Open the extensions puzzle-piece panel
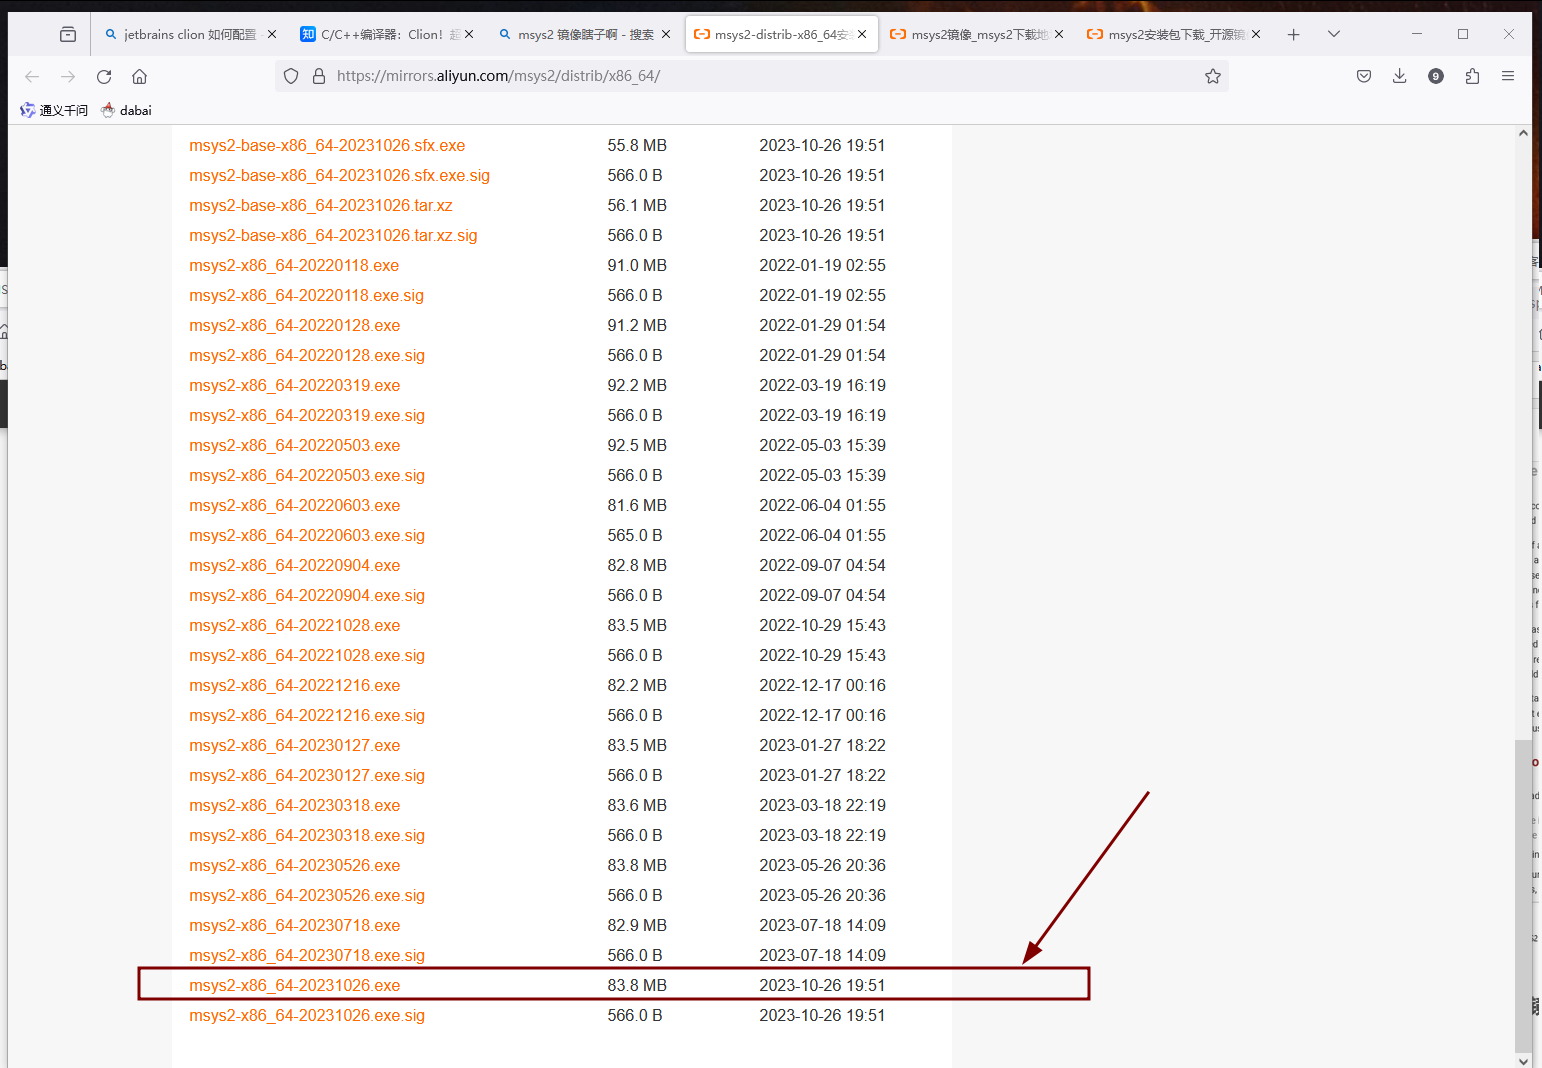This screenshot has width=1542, height=1068. pos(1471,75)
